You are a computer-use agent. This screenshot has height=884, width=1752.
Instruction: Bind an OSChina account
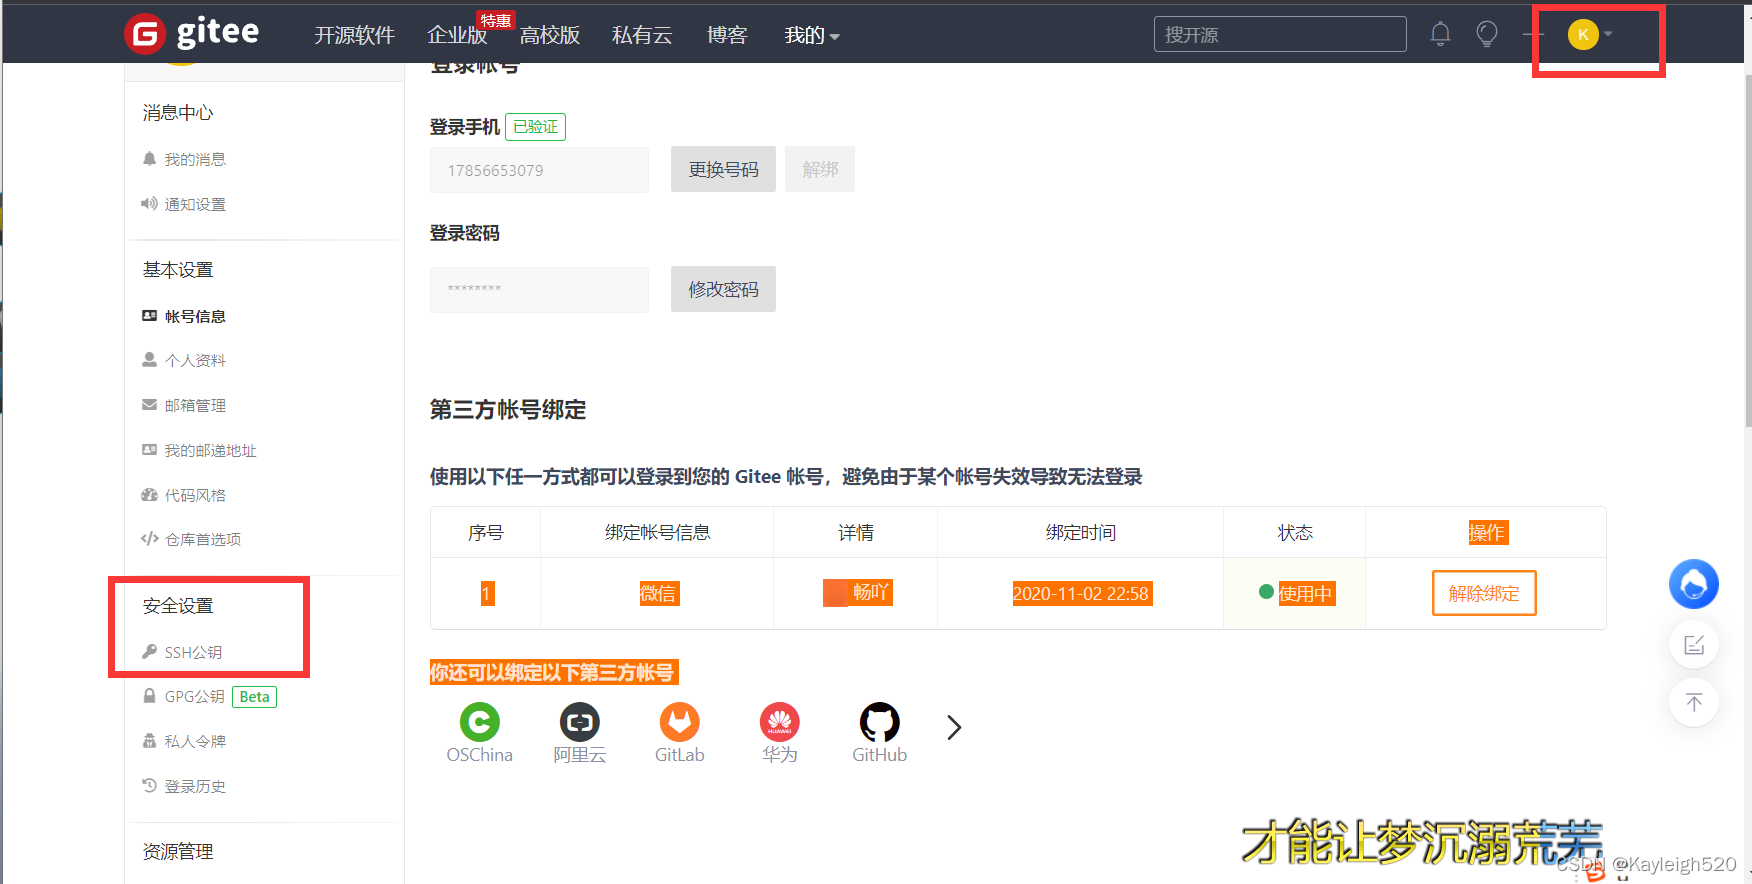pos(480,733)
